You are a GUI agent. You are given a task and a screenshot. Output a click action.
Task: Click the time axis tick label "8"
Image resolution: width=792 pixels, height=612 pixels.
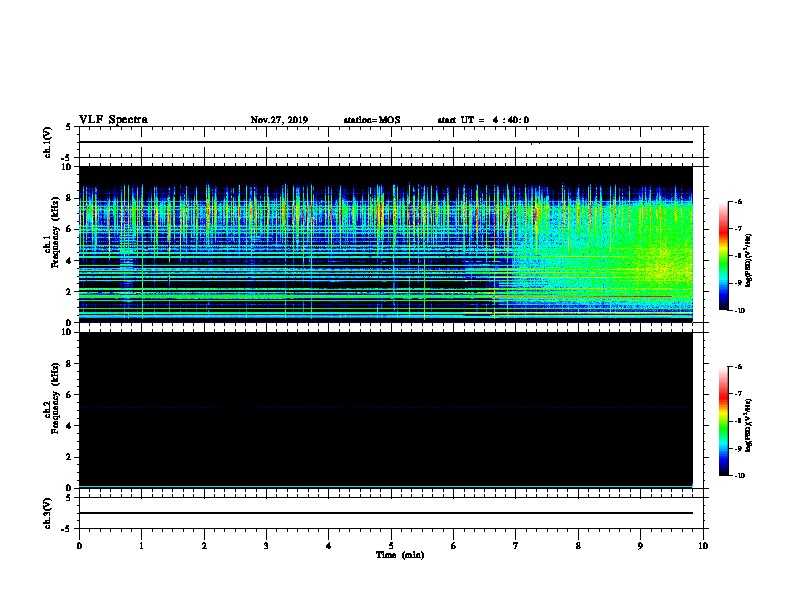pyautogui.click(x=578, y=546)
